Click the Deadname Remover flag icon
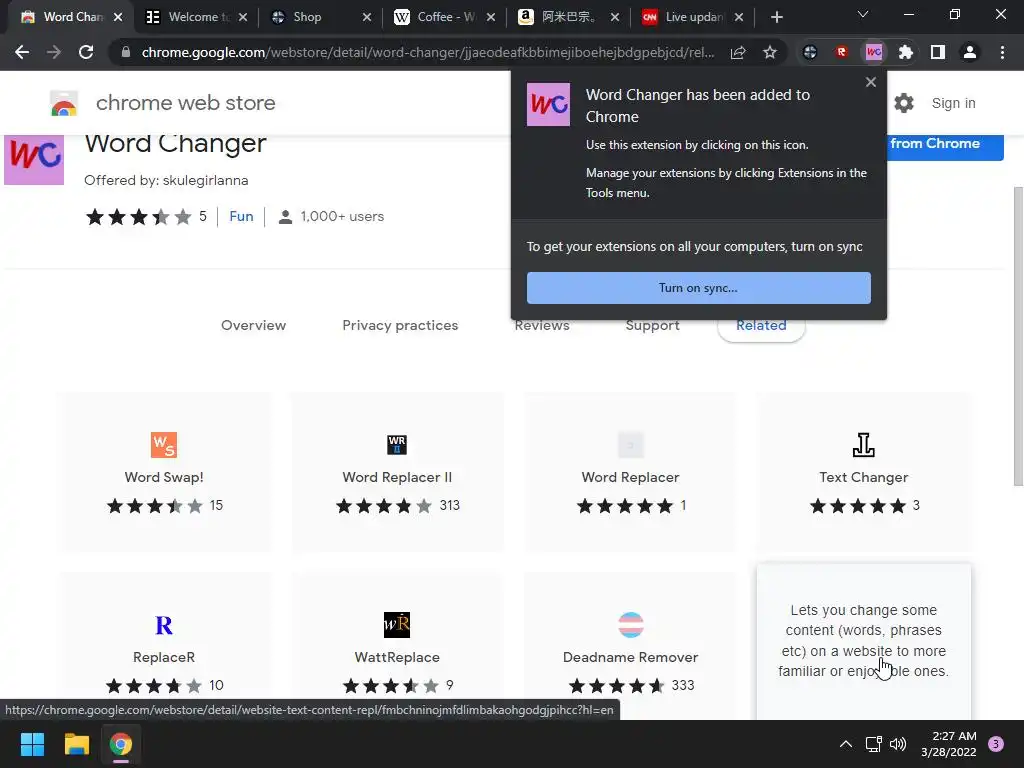The image size is (1024, 768). tap(630, 625)
